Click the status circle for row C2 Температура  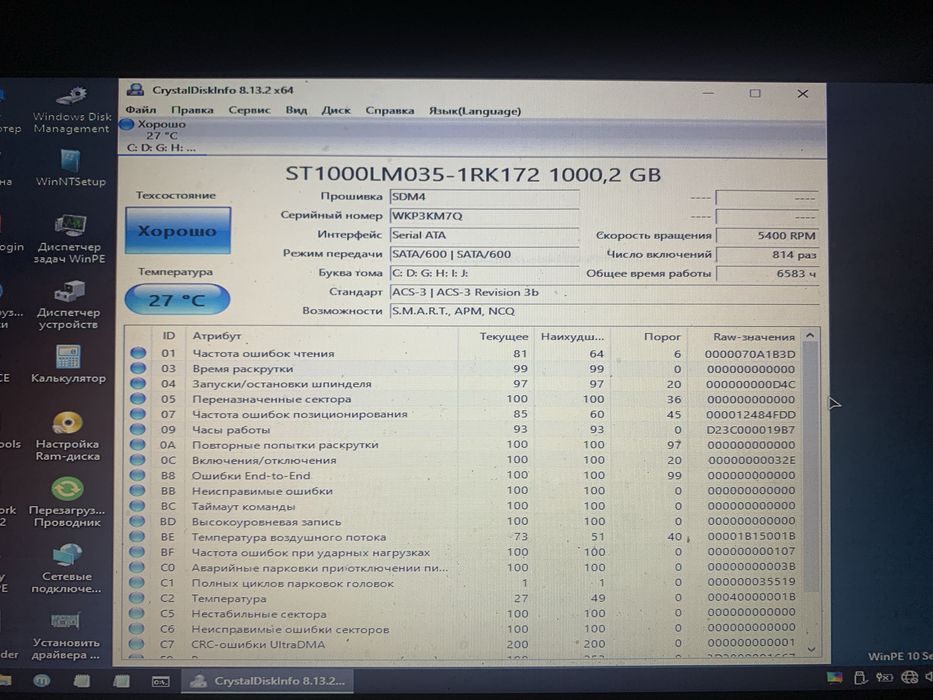[x=137, y=598]
